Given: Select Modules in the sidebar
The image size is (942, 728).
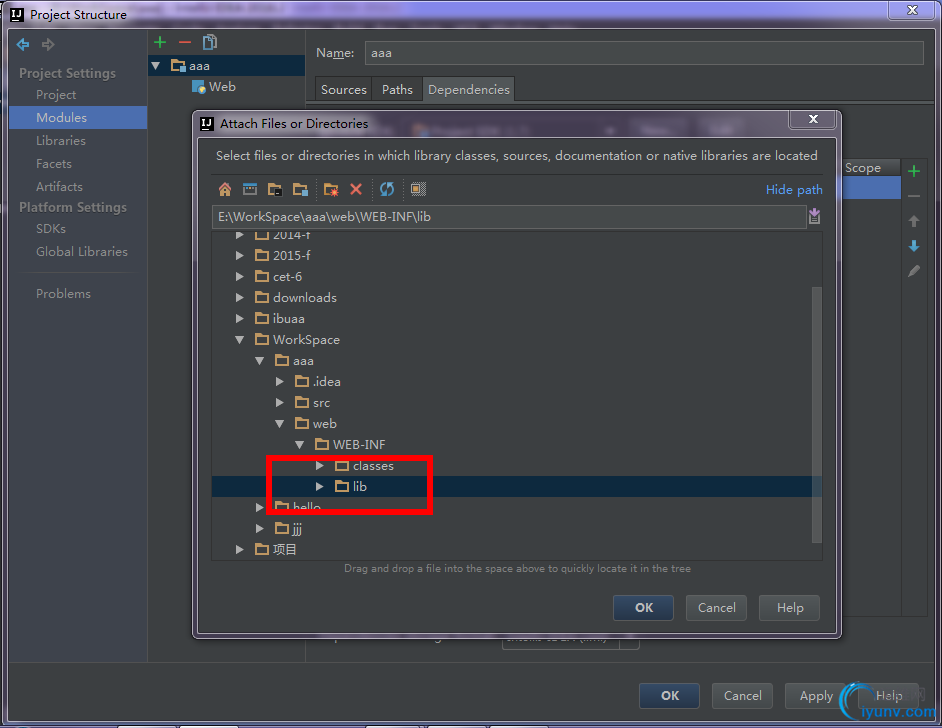Looking at the screenshot, I should [x=78, y=118].
